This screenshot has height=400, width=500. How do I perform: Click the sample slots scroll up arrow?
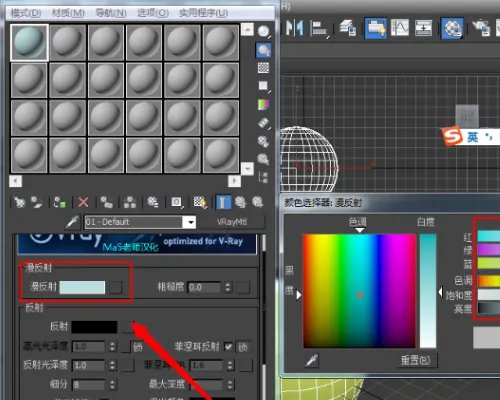point(247,29)
